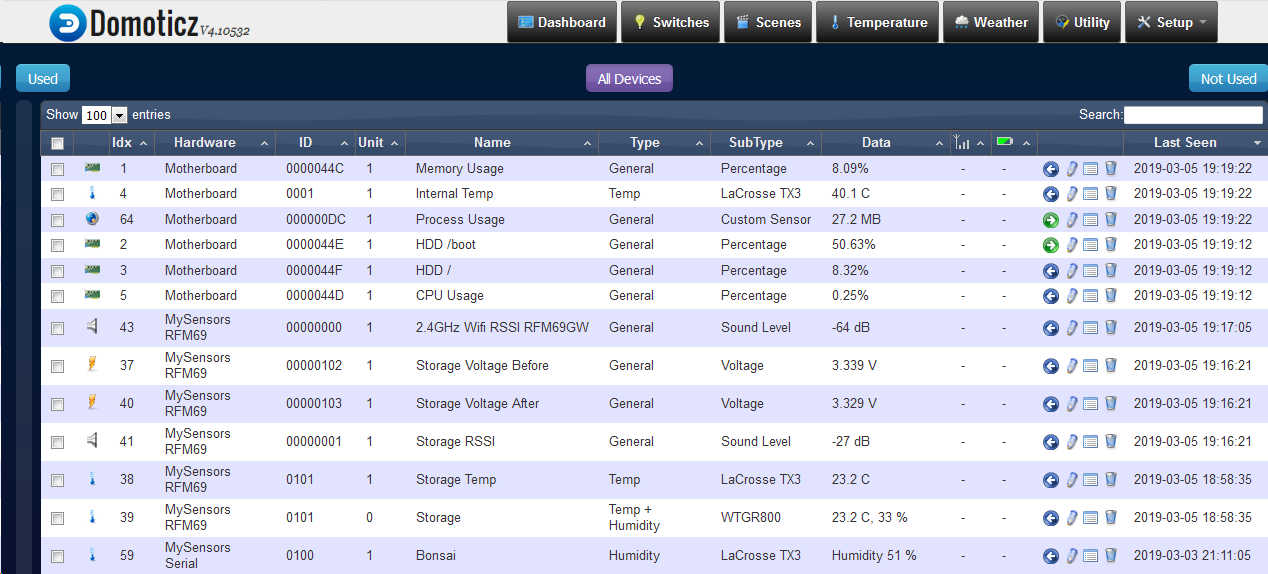Open the log icon for CPU Usage

[x=1091, y=296]
